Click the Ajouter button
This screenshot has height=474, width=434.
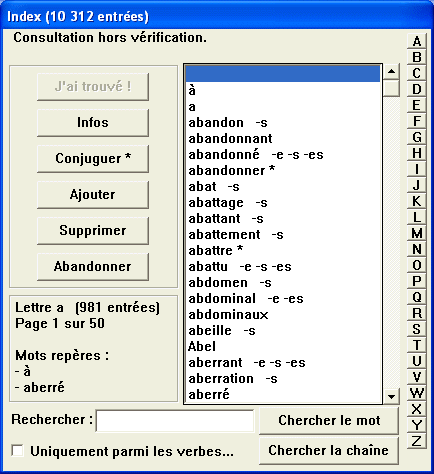point(93,194)
